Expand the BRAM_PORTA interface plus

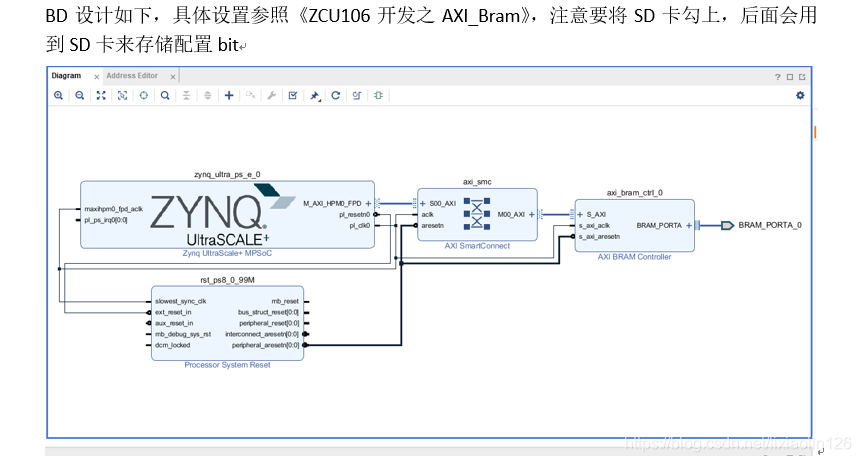coord(689,225)
